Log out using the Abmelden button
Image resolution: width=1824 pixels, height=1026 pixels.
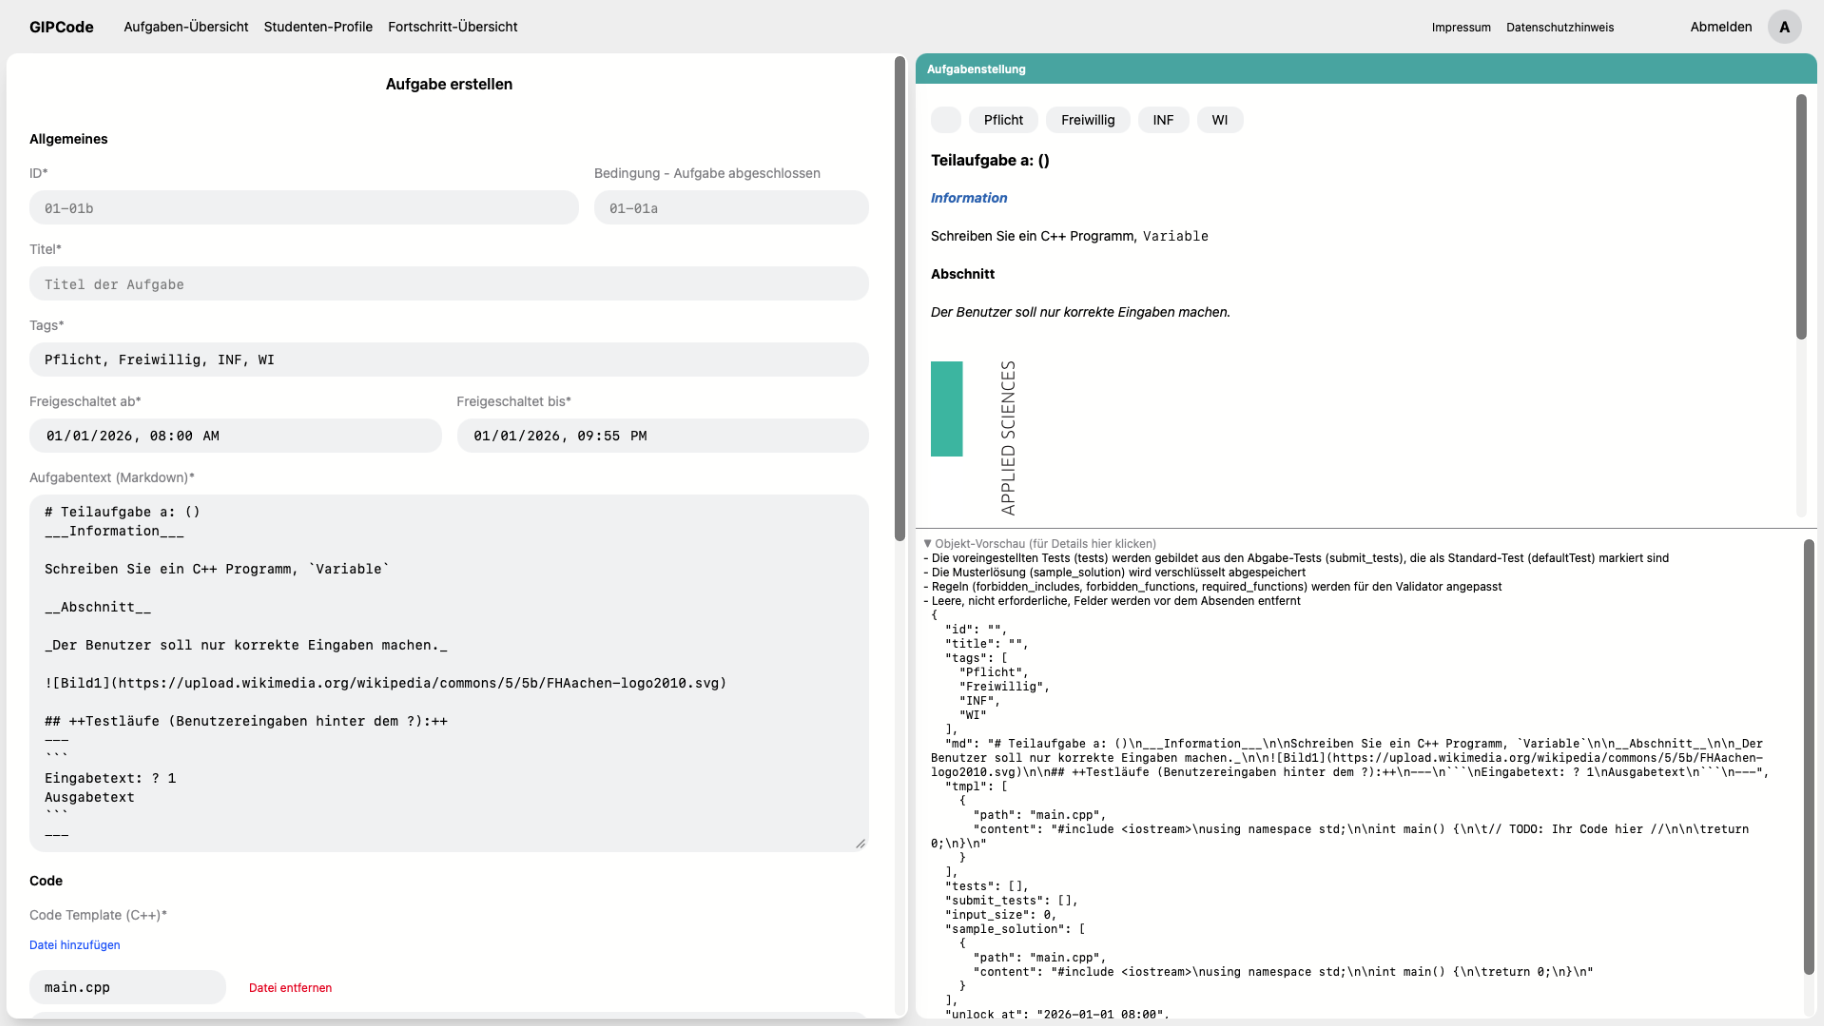(x=1721, y=27)
